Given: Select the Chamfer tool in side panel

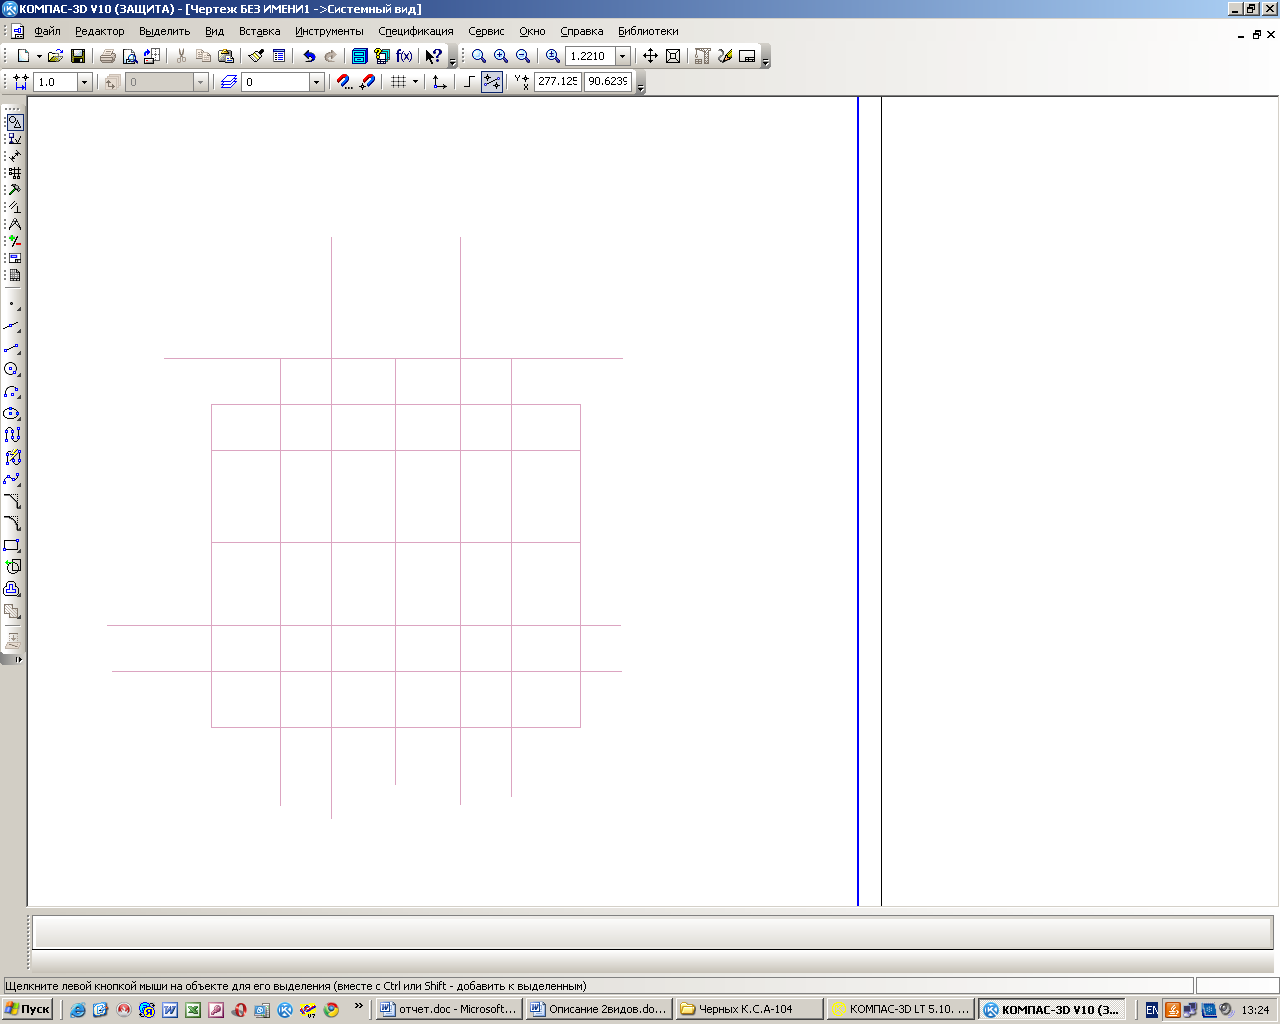Looking at the screenshot, I should click(12, 502).
